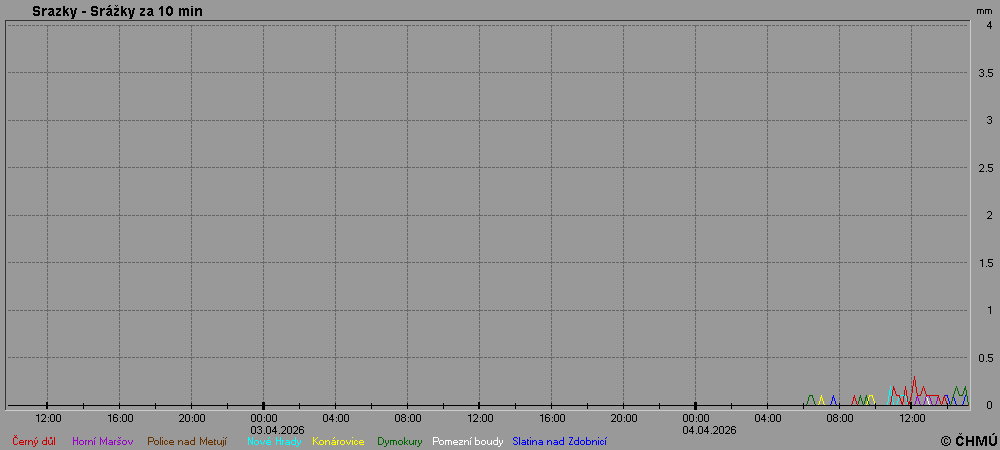Viewport: 1000px width, 450px height.
Task: Click the ČHMÚ copyright text
Action: [x=969, y=440]
